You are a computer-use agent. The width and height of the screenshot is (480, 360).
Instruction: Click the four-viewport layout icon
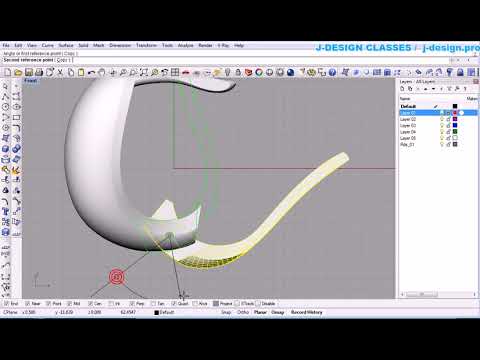point(175,72)
